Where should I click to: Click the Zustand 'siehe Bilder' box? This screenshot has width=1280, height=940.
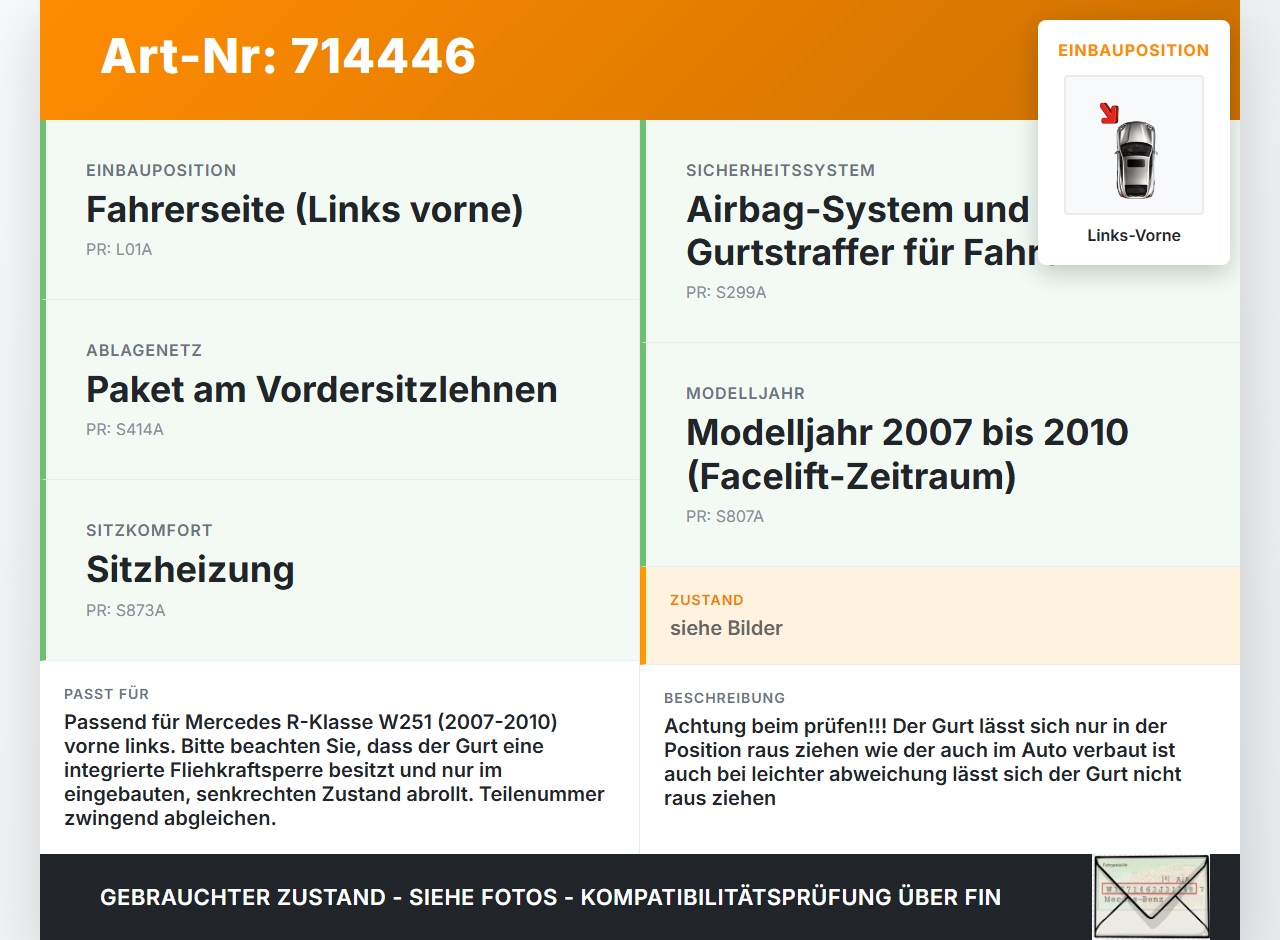tap(940, 616)
